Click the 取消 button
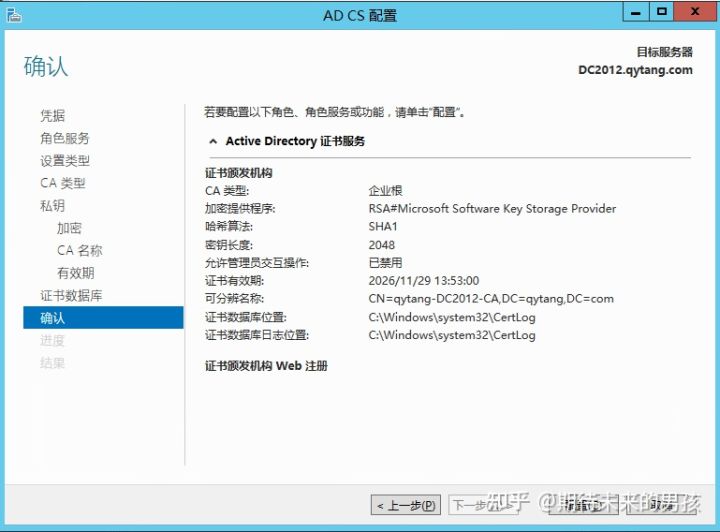Image resolution: width=720 pixels, height=532 pixels. click(x=661, y=505)
